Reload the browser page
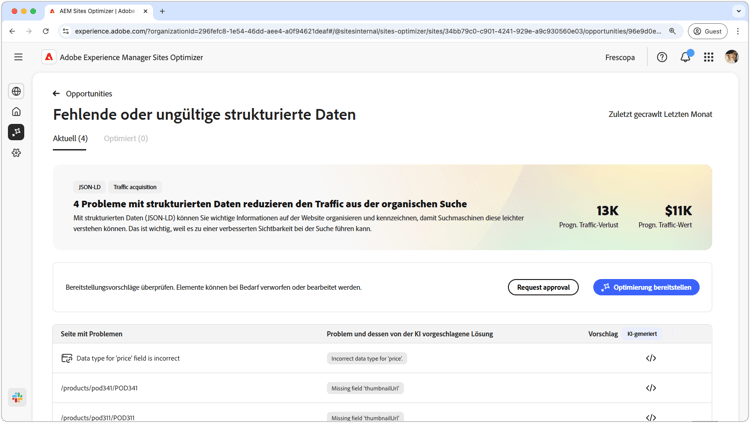Screen dimensions: 750x423 click(x=45, y=31)
